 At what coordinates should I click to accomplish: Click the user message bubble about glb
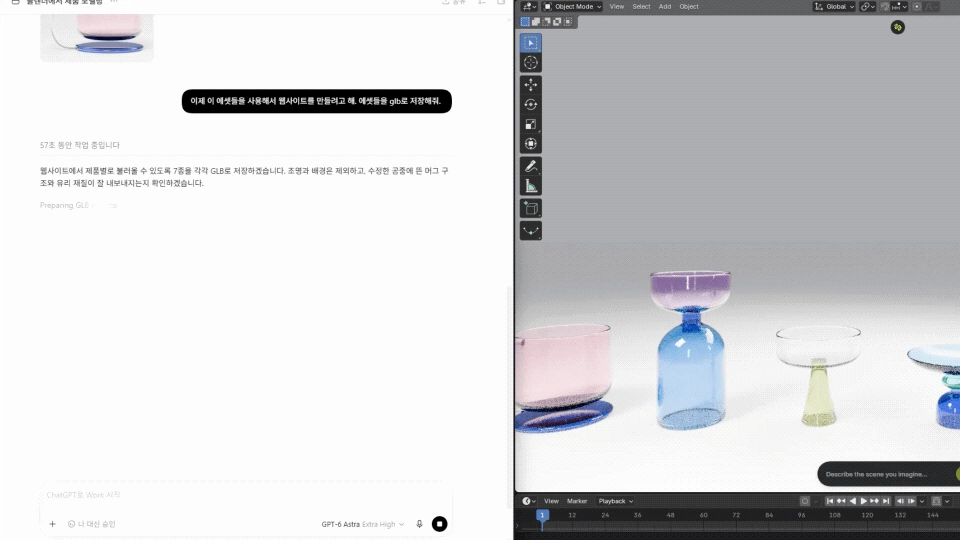coord(317,101)
